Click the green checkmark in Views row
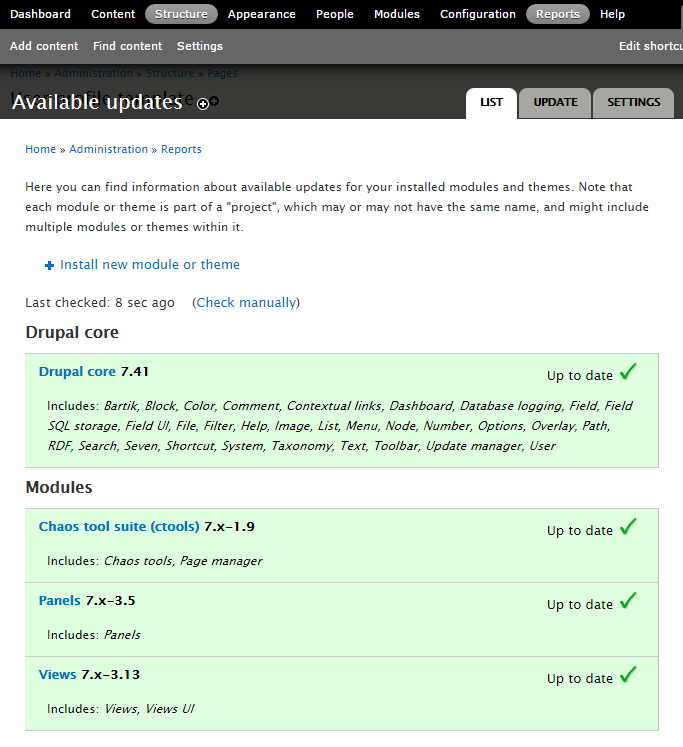683x747 pixels. [x=628, y=676]
